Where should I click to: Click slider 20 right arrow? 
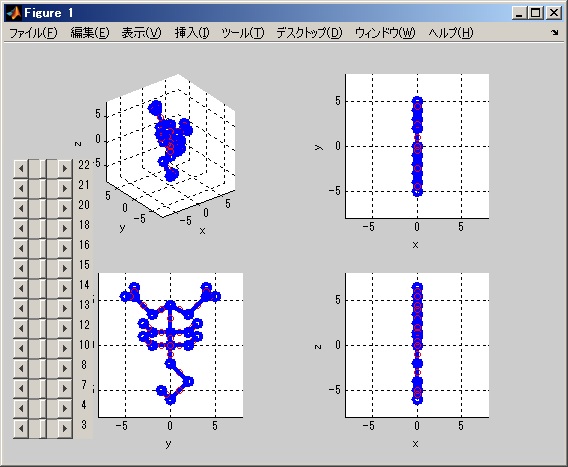click(65, 208)
